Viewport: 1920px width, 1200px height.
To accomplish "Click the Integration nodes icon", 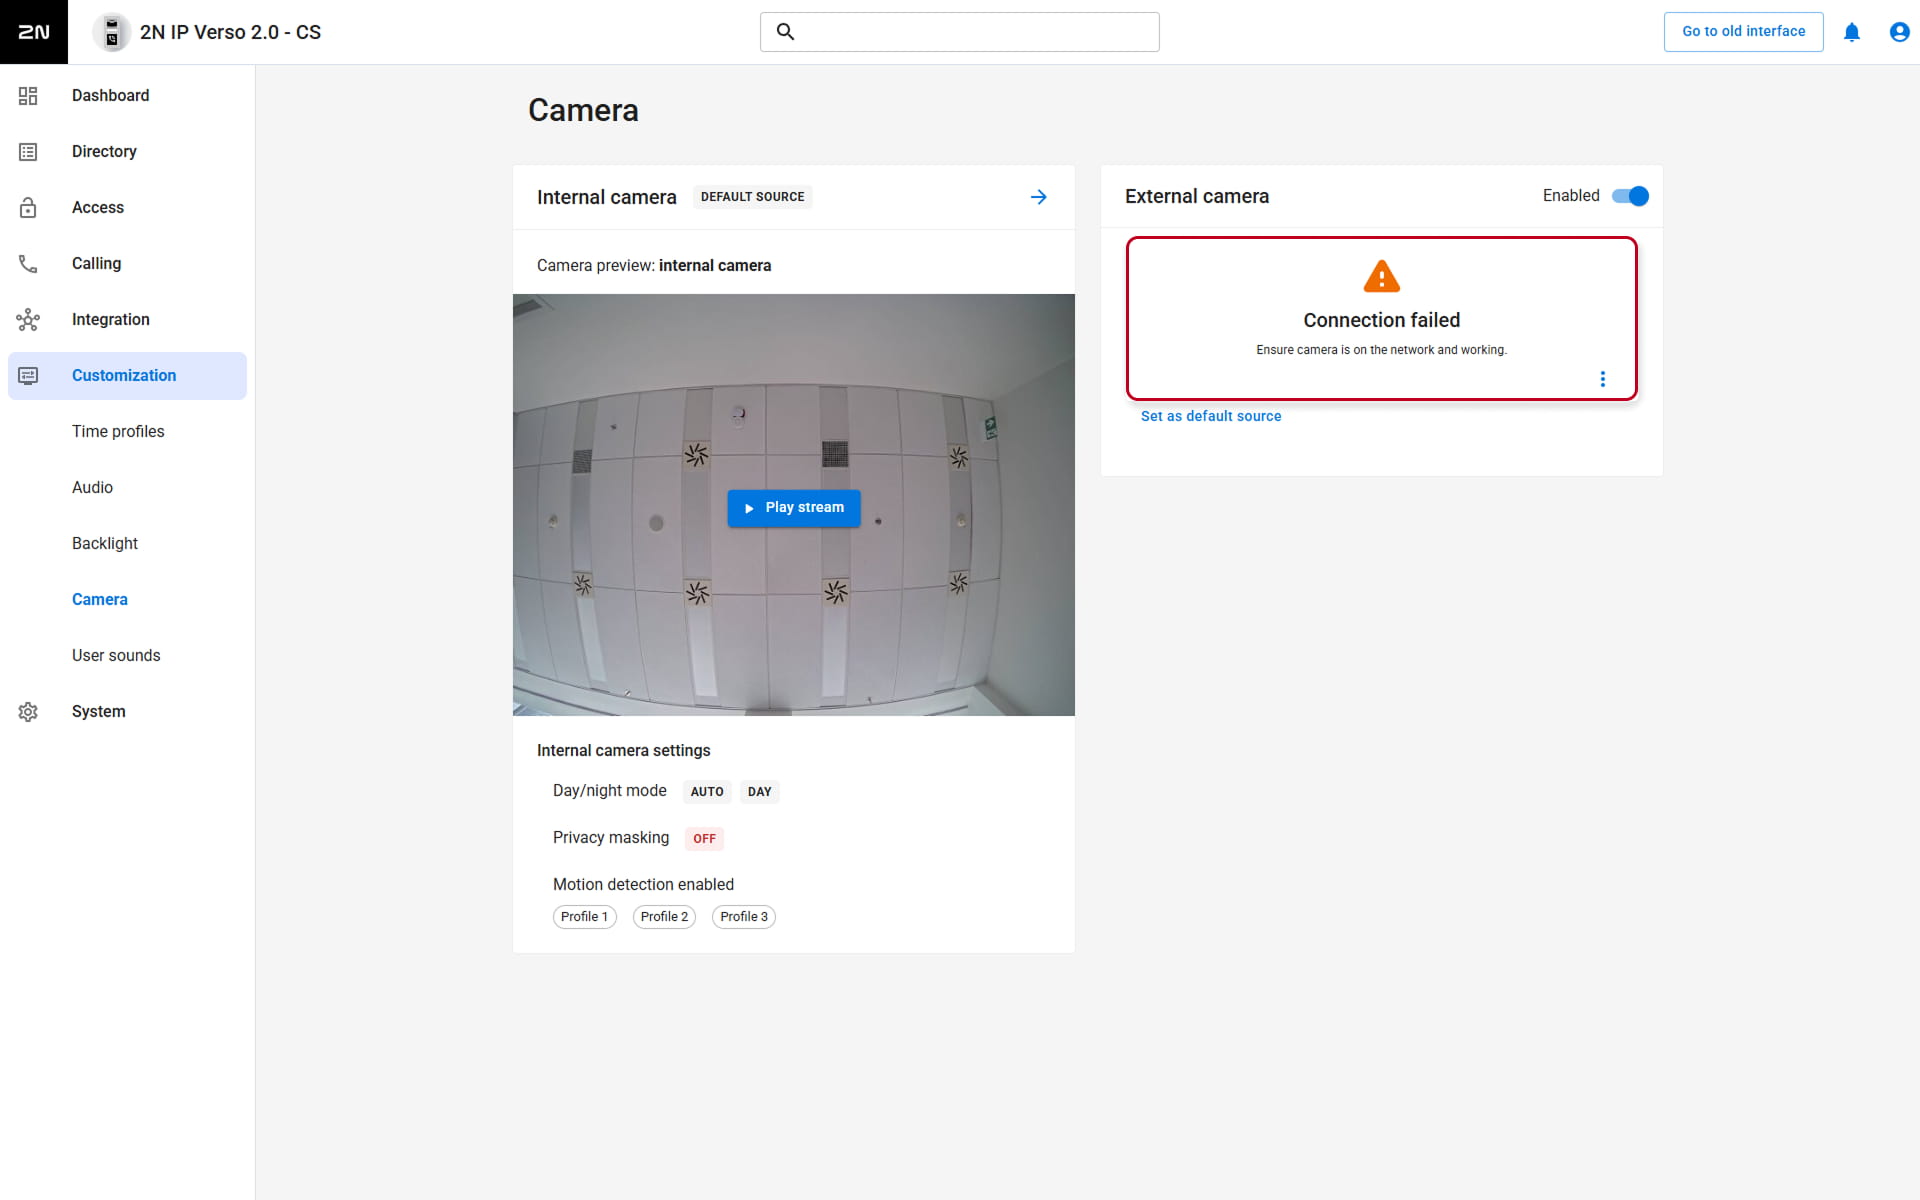I will coord(28,320).
